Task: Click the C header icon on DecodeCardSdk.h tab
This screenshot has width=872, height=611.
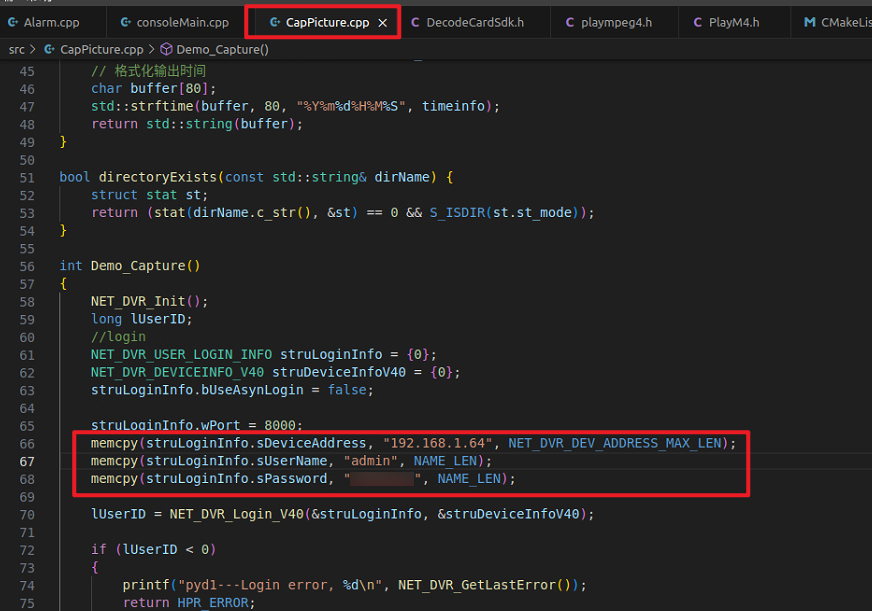Action: [x=415, y=22]
